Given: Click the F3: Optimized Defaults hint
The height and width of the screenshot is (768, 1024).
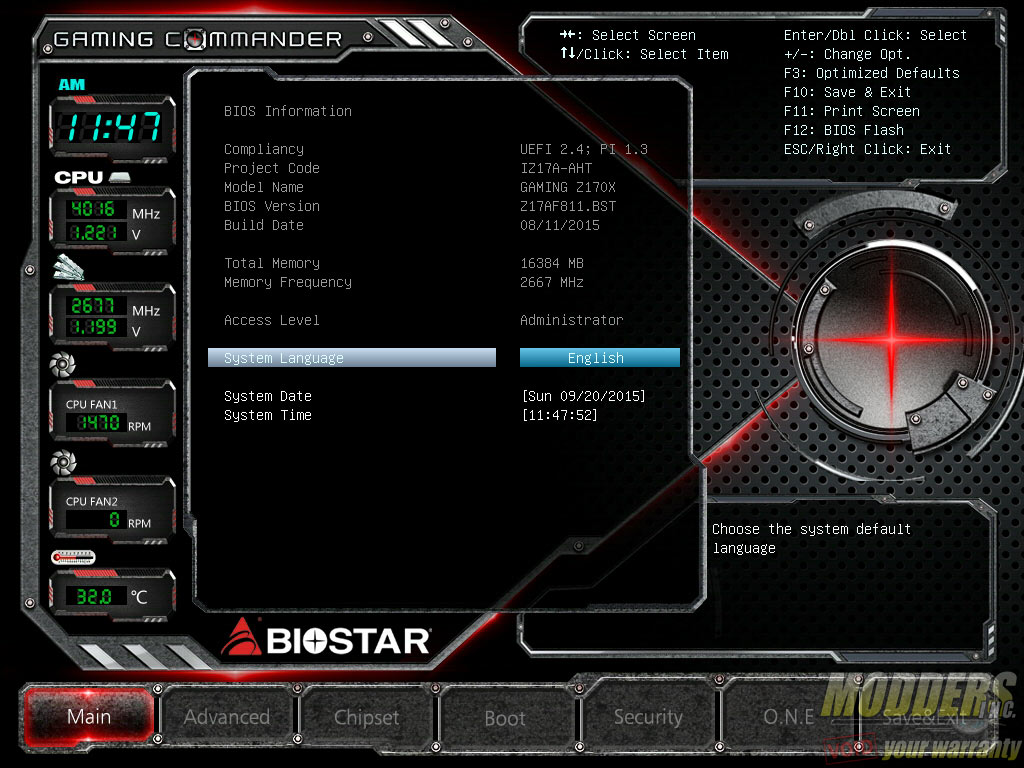Looking at the screenshot, I should point(872,73).
